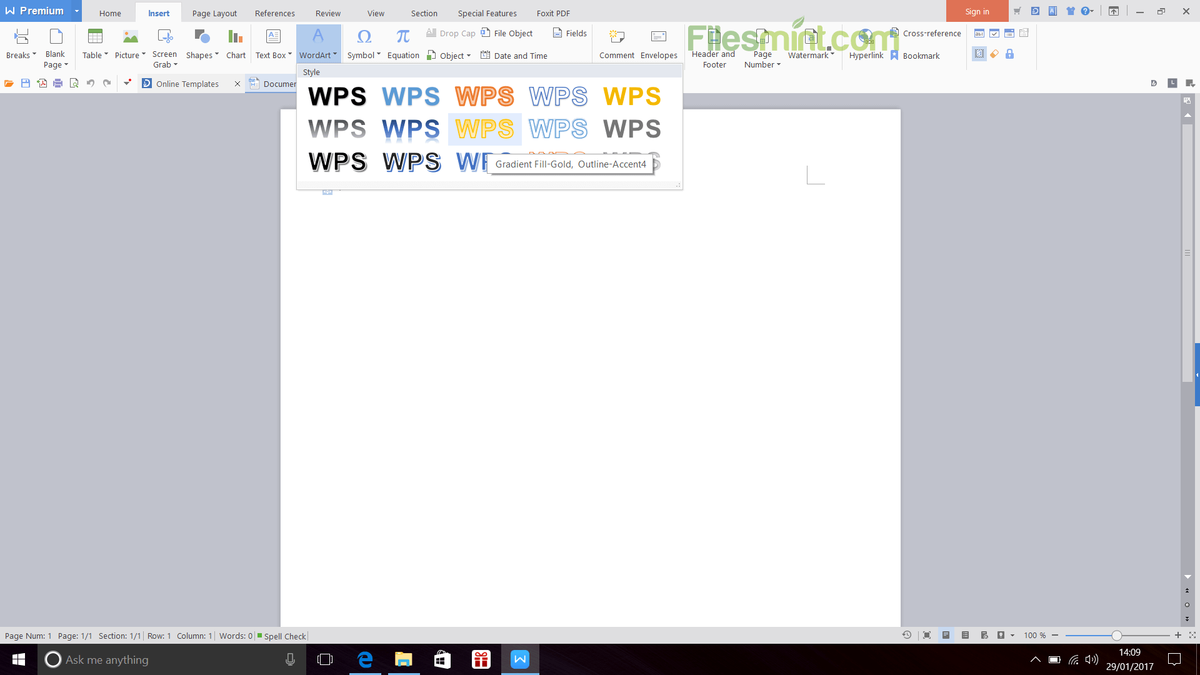Click the Sign in button

point(977,11)
